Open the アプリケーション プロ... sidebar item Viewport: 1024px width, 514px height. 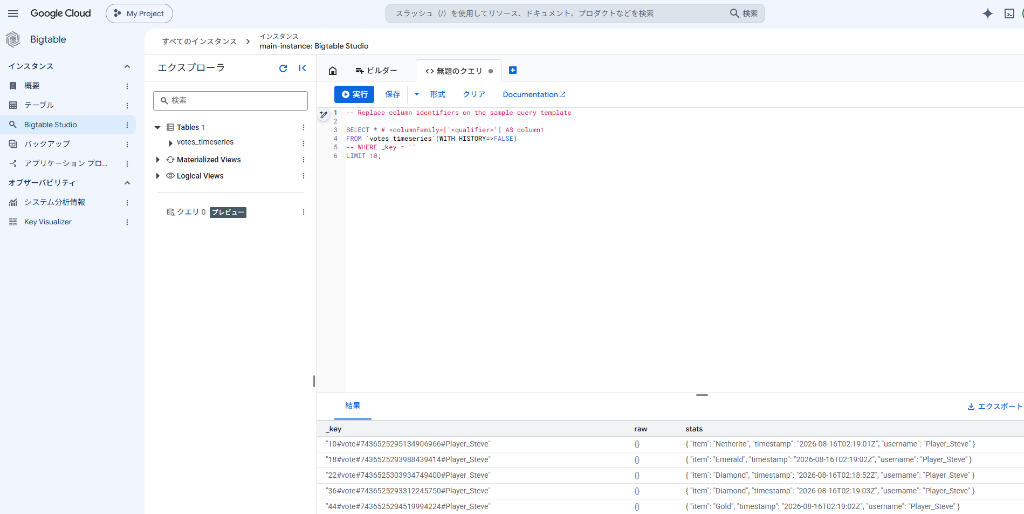pyautogui.click(x=68, y=163)
